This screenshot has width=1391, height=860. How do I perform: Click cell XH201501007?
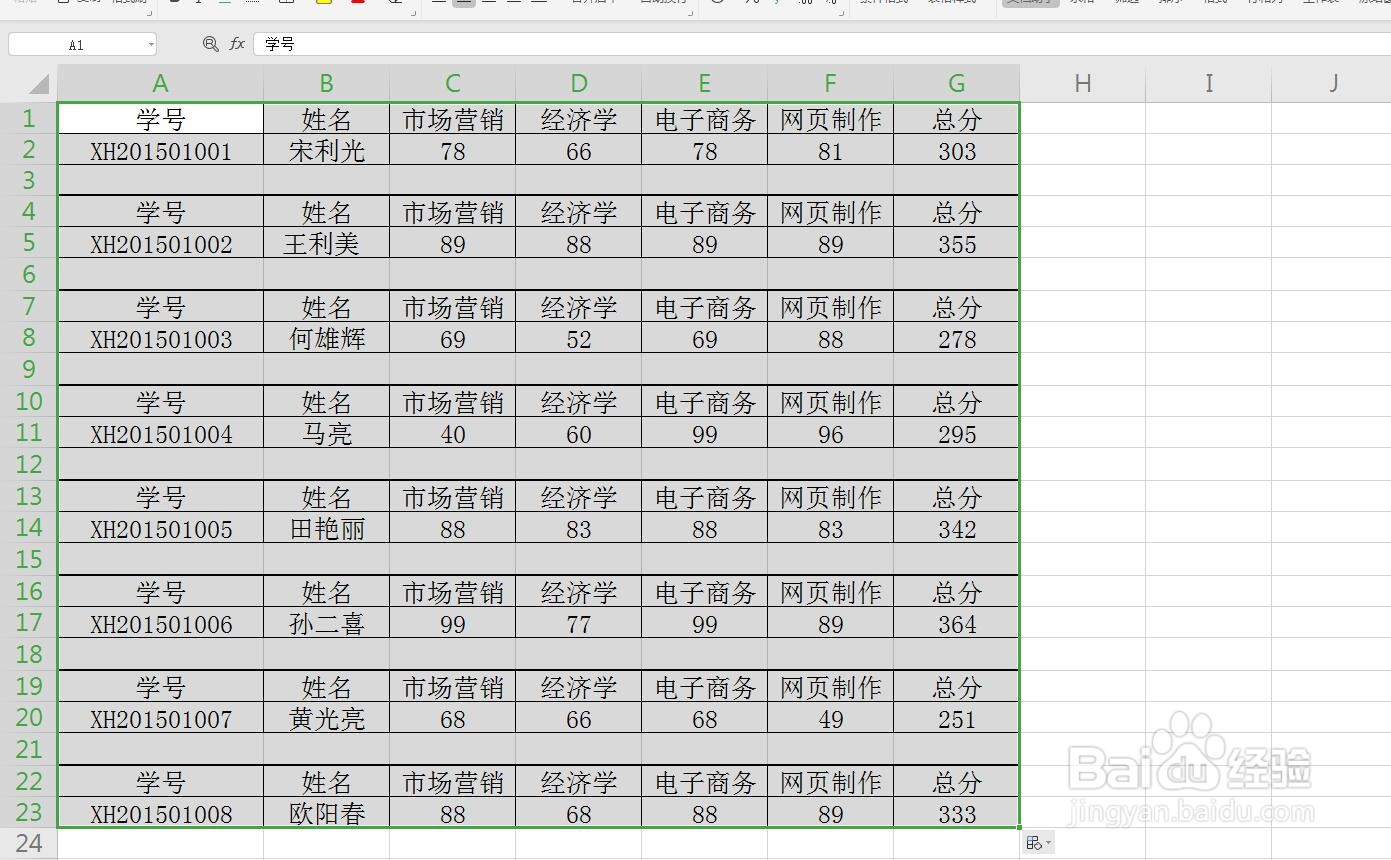pyautogui.click(x=161, y=719)
